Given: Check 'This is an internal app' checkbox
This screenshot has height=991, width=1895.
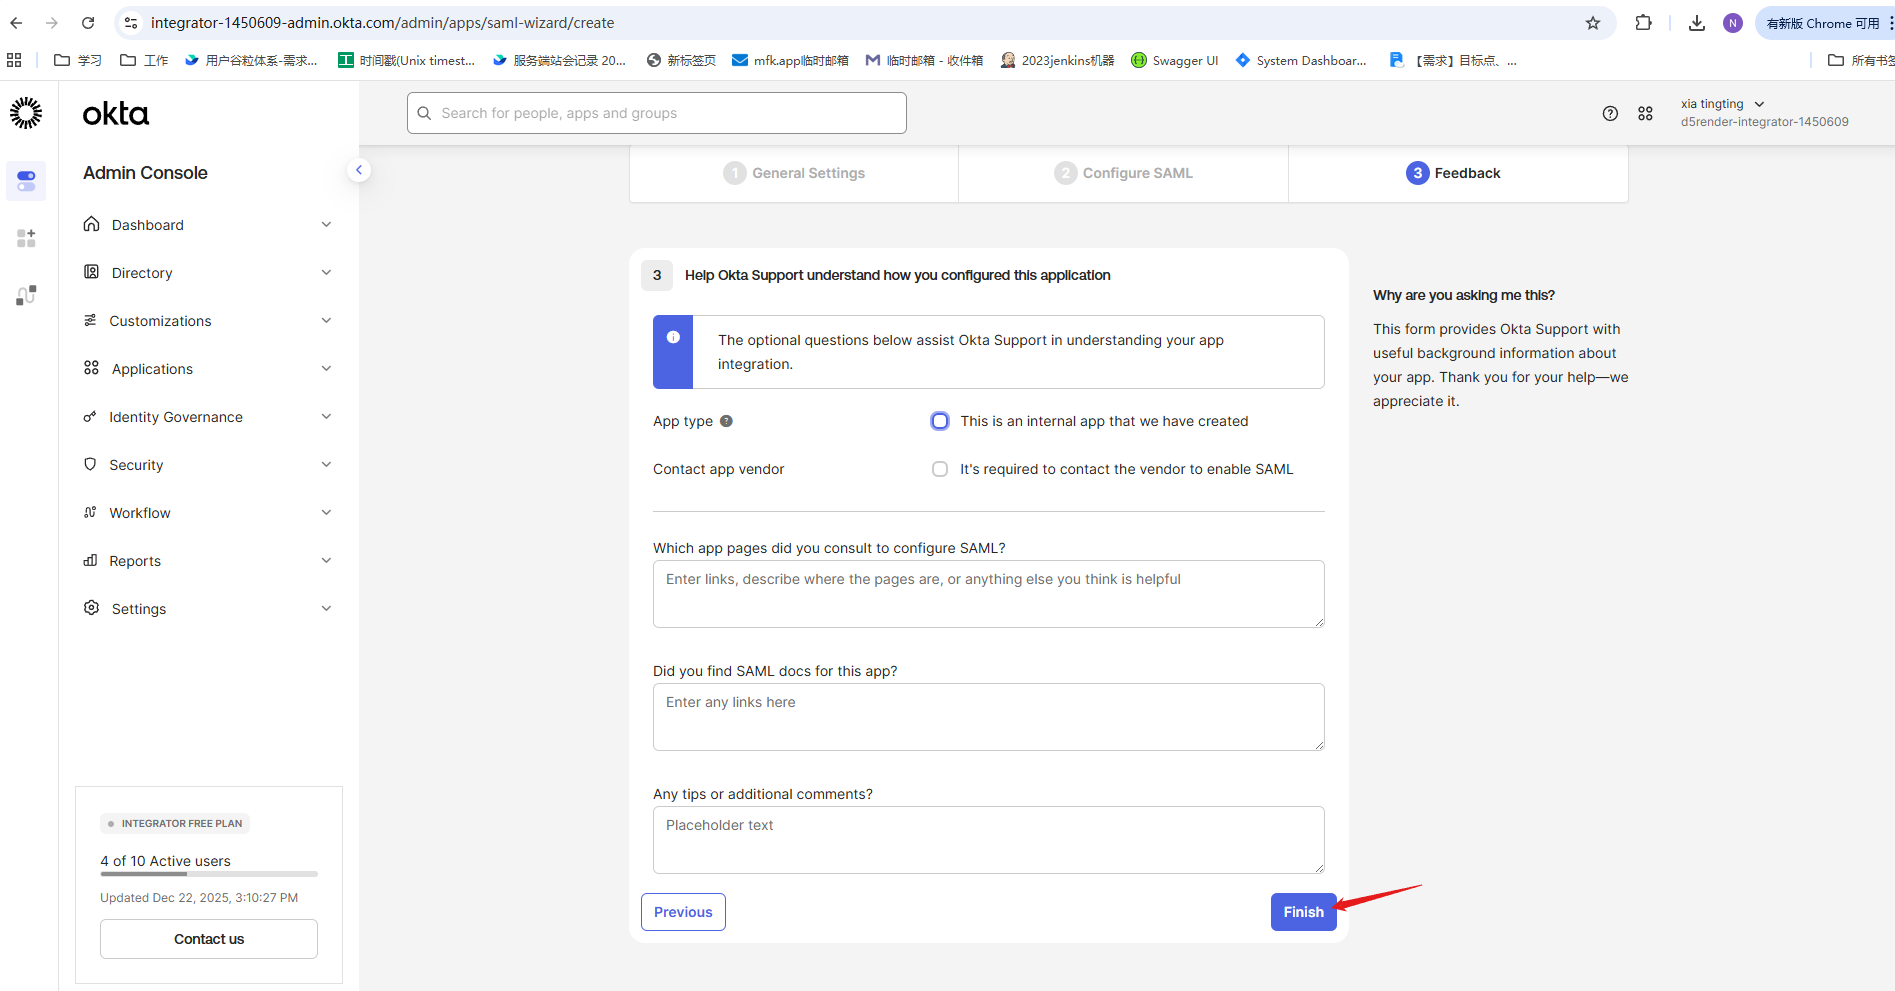Looking at the screenshot, I should pyautogui.click(x=940, y=421).
